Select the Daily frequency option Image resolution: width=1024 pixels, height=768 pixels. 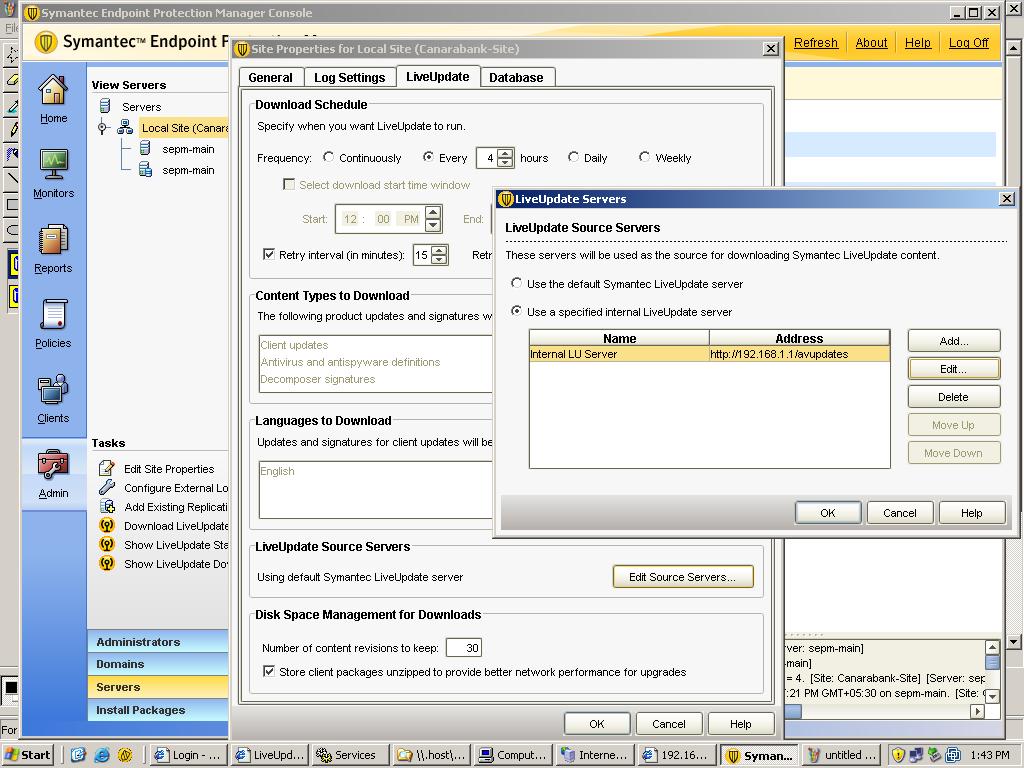tap(574, 158)
